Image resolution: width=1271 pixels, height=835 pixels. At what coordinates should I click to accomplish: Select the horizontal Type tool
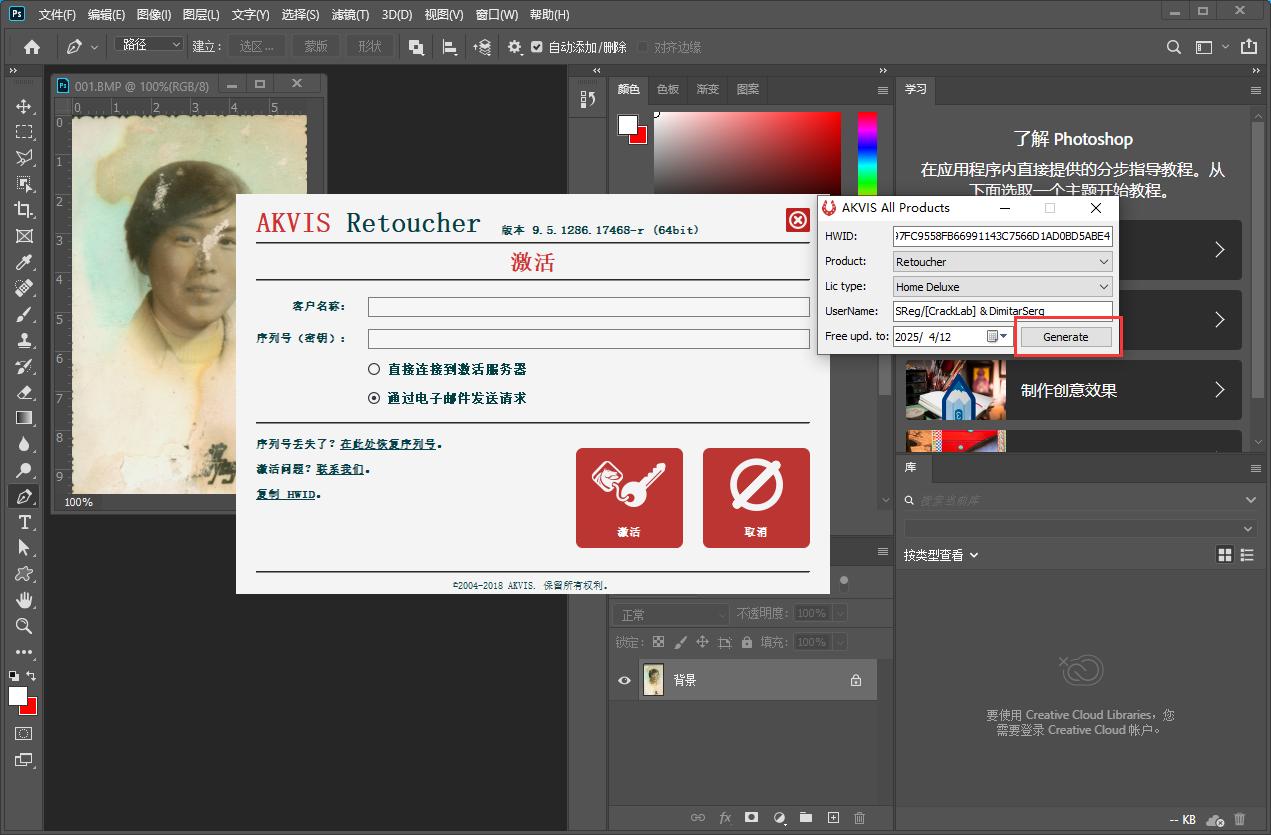24,522
